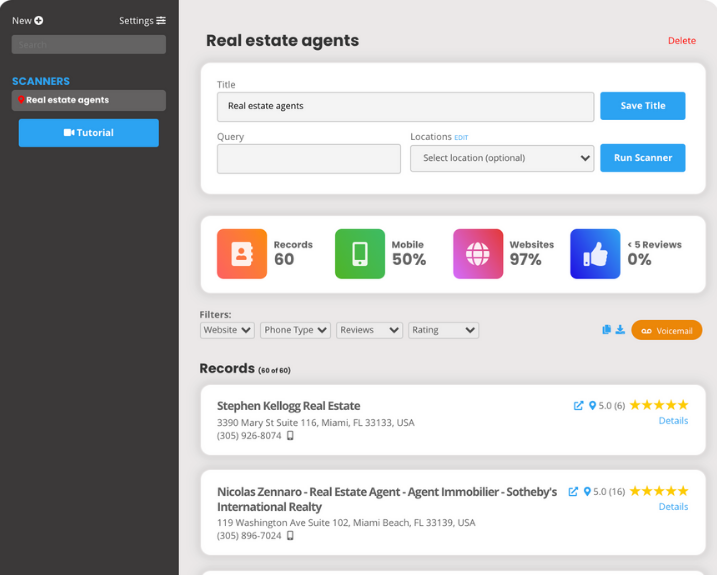The width and height of the screenshot is (717, 575).
Task: Click the Locations EDIT link
Action: click(461, 138)
